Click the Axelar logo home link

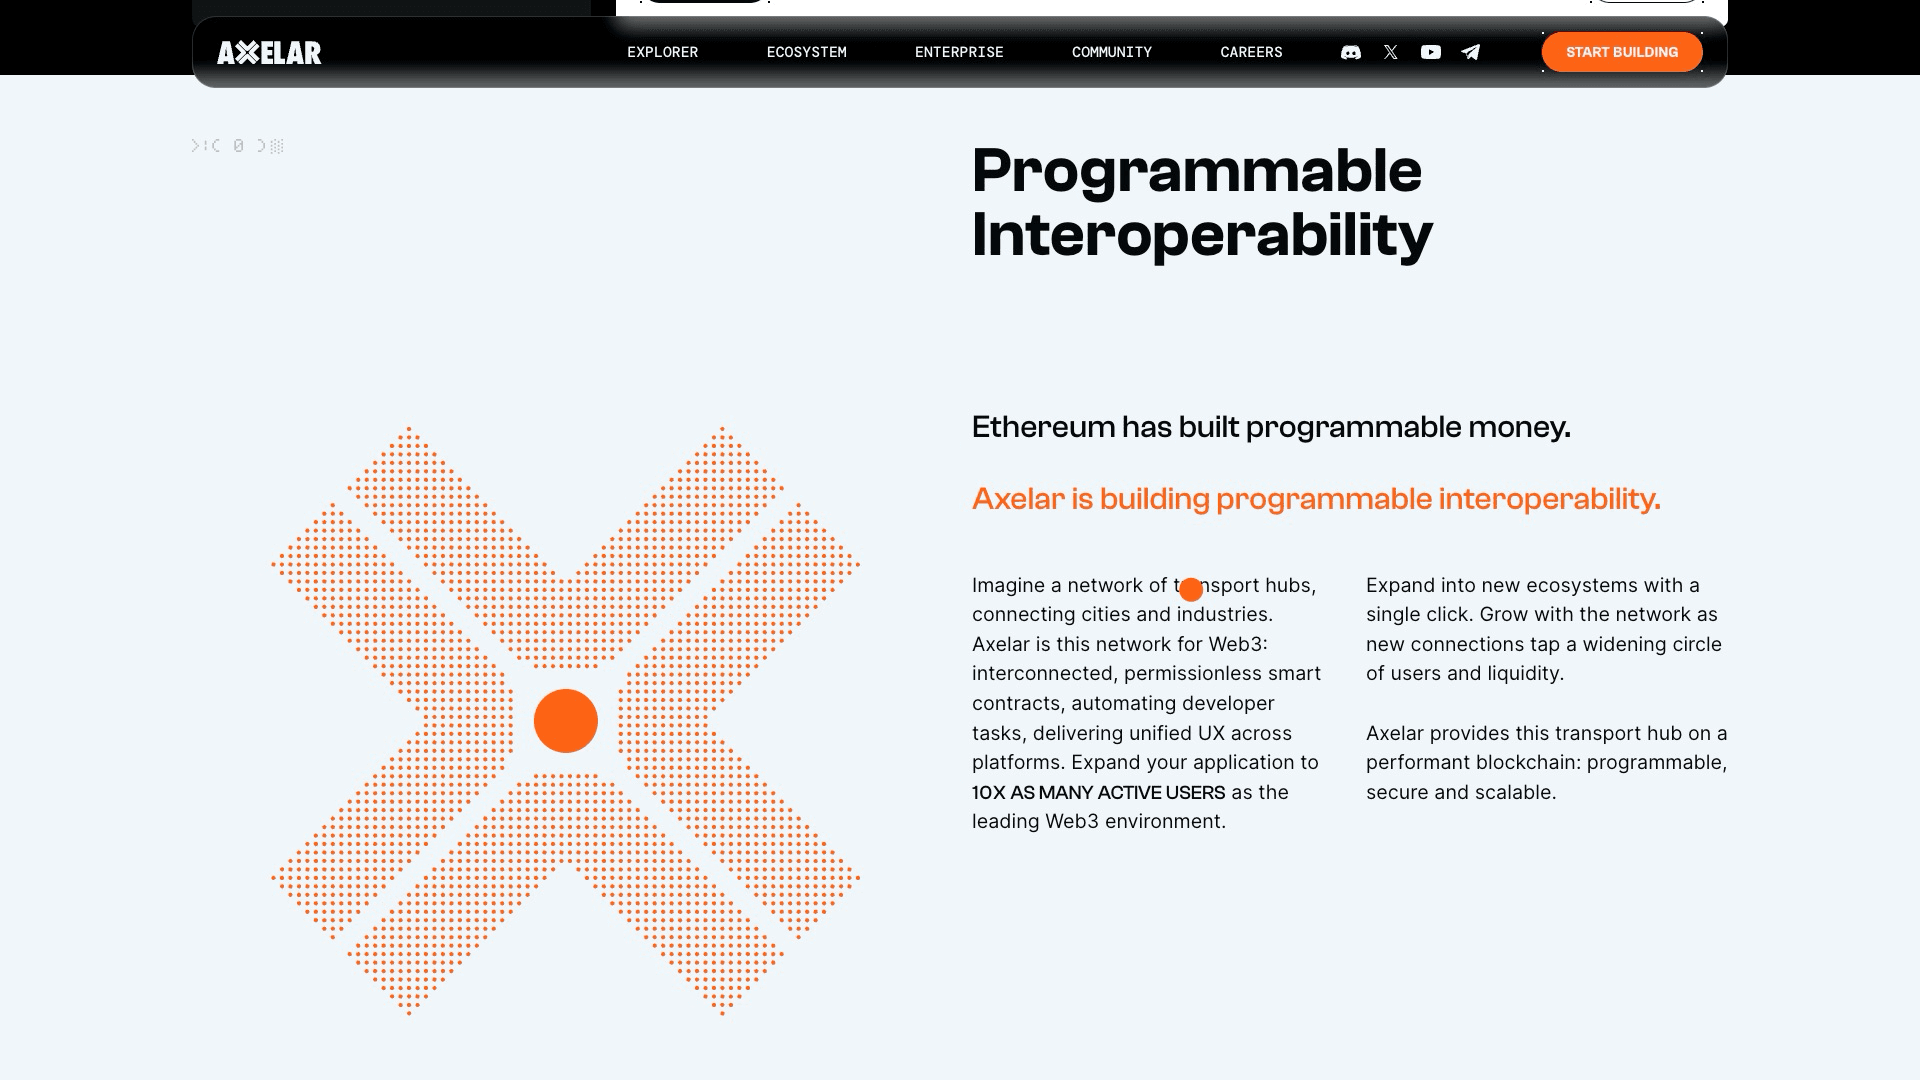point(269,51)
